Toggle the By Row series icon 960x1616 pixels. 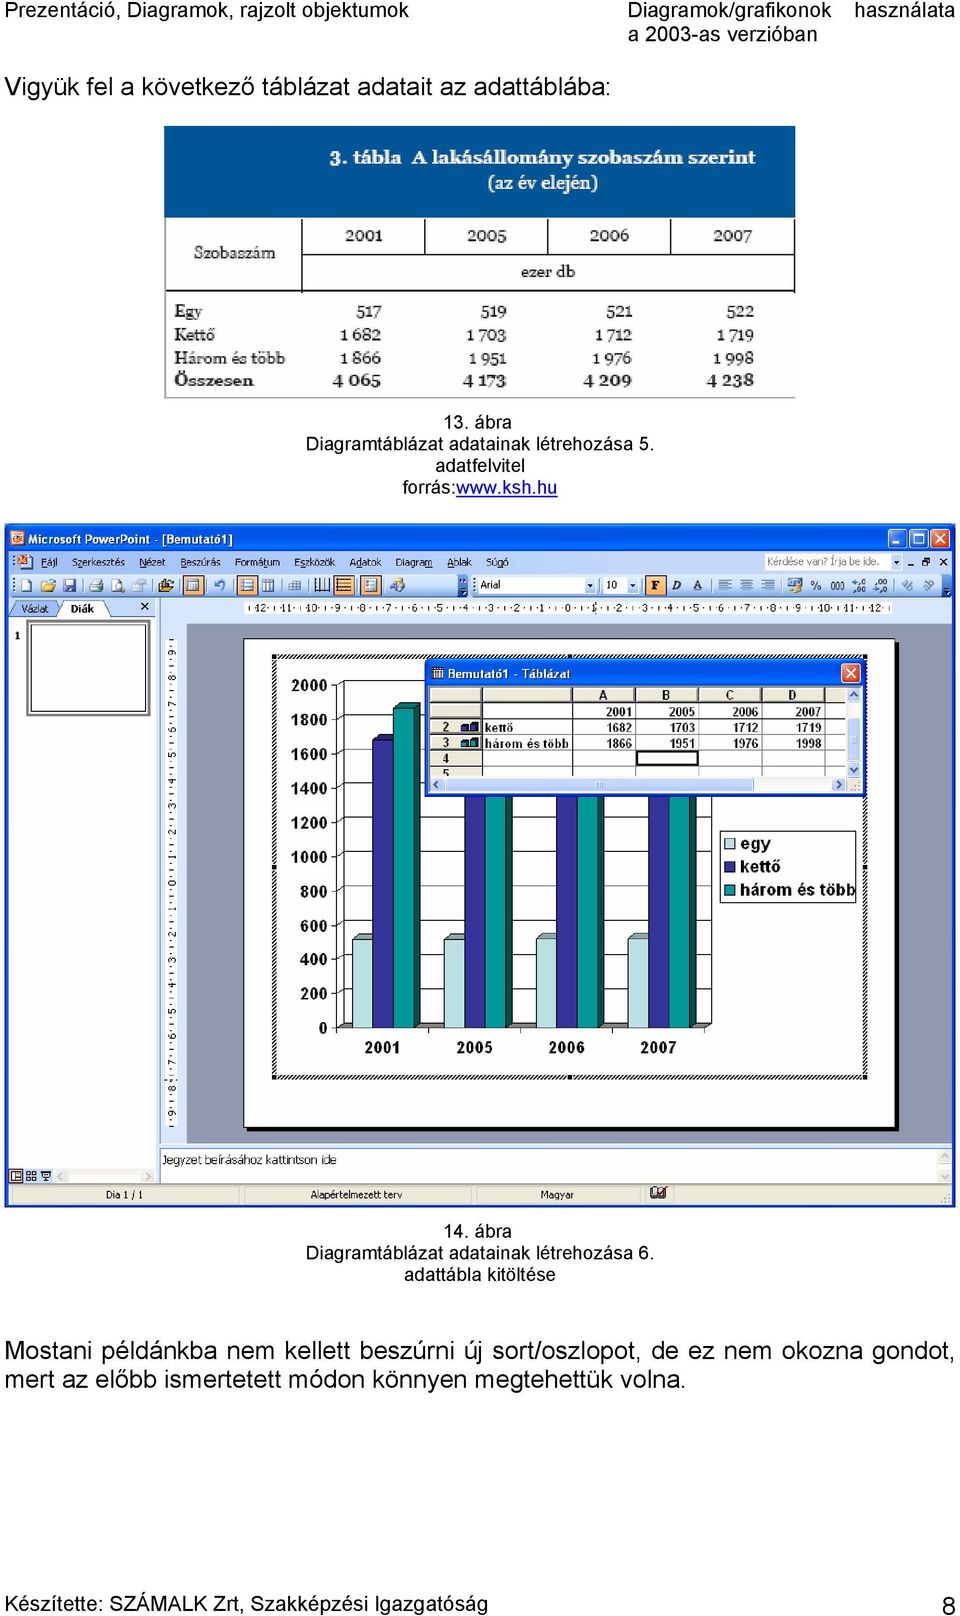click(x=246, y=586)
